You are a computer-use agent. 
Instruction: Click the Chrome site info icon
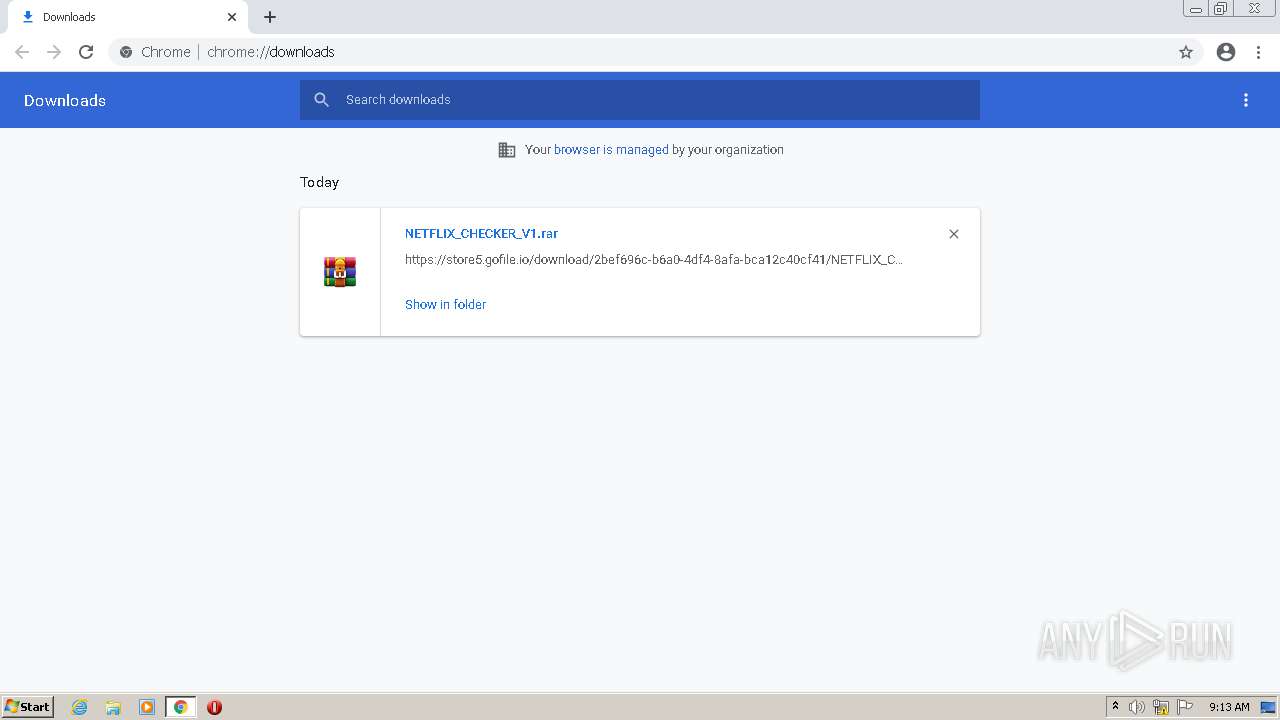coord(126,52)
